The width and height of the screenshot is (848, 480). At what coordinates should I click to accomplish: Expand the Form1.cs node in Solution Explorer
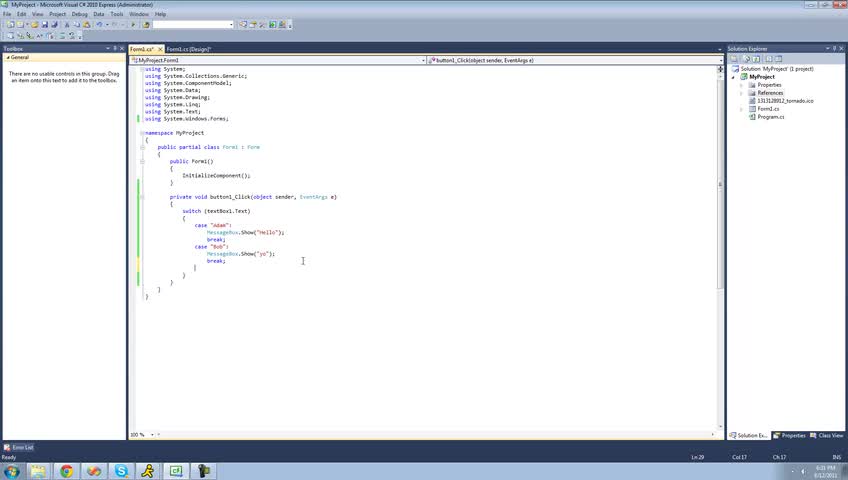click(x=741, y=109)
